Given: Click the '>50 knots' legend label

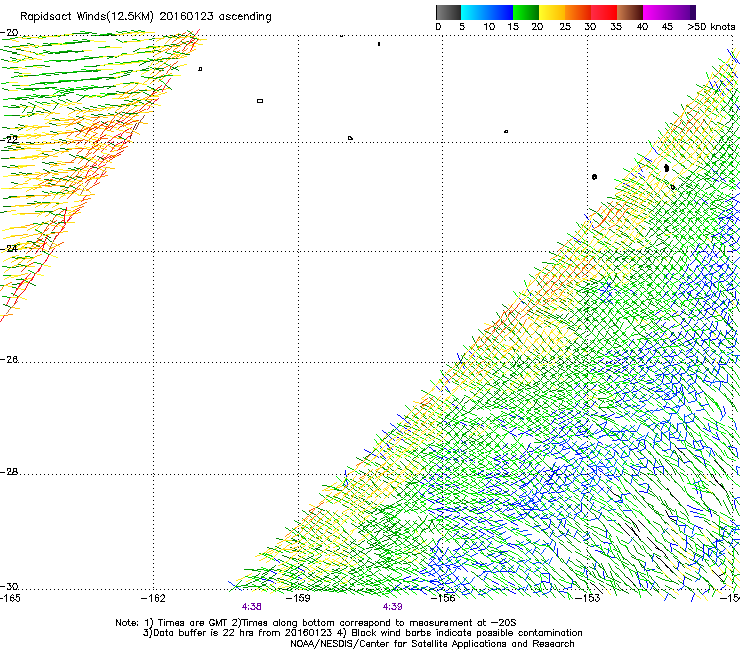Looking at the screenshot, I should 711,27.
